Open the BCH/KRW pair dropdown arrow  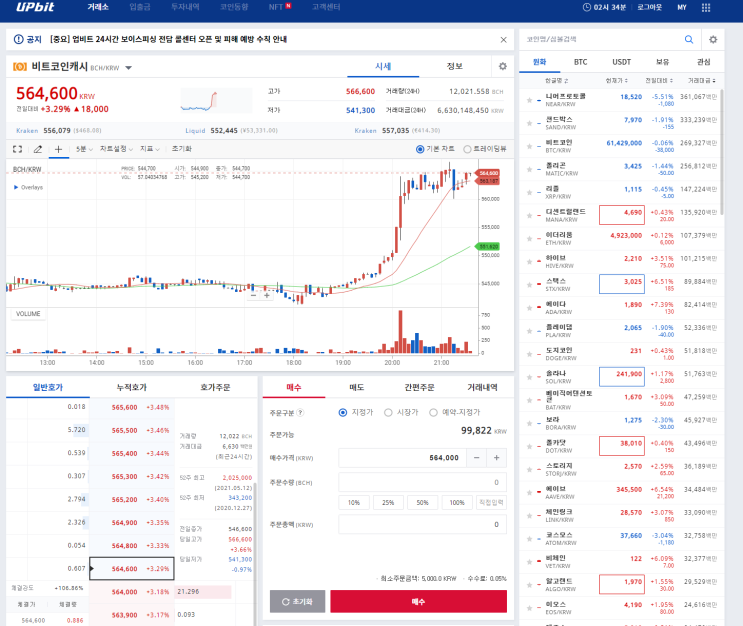(x=128, y=68)
